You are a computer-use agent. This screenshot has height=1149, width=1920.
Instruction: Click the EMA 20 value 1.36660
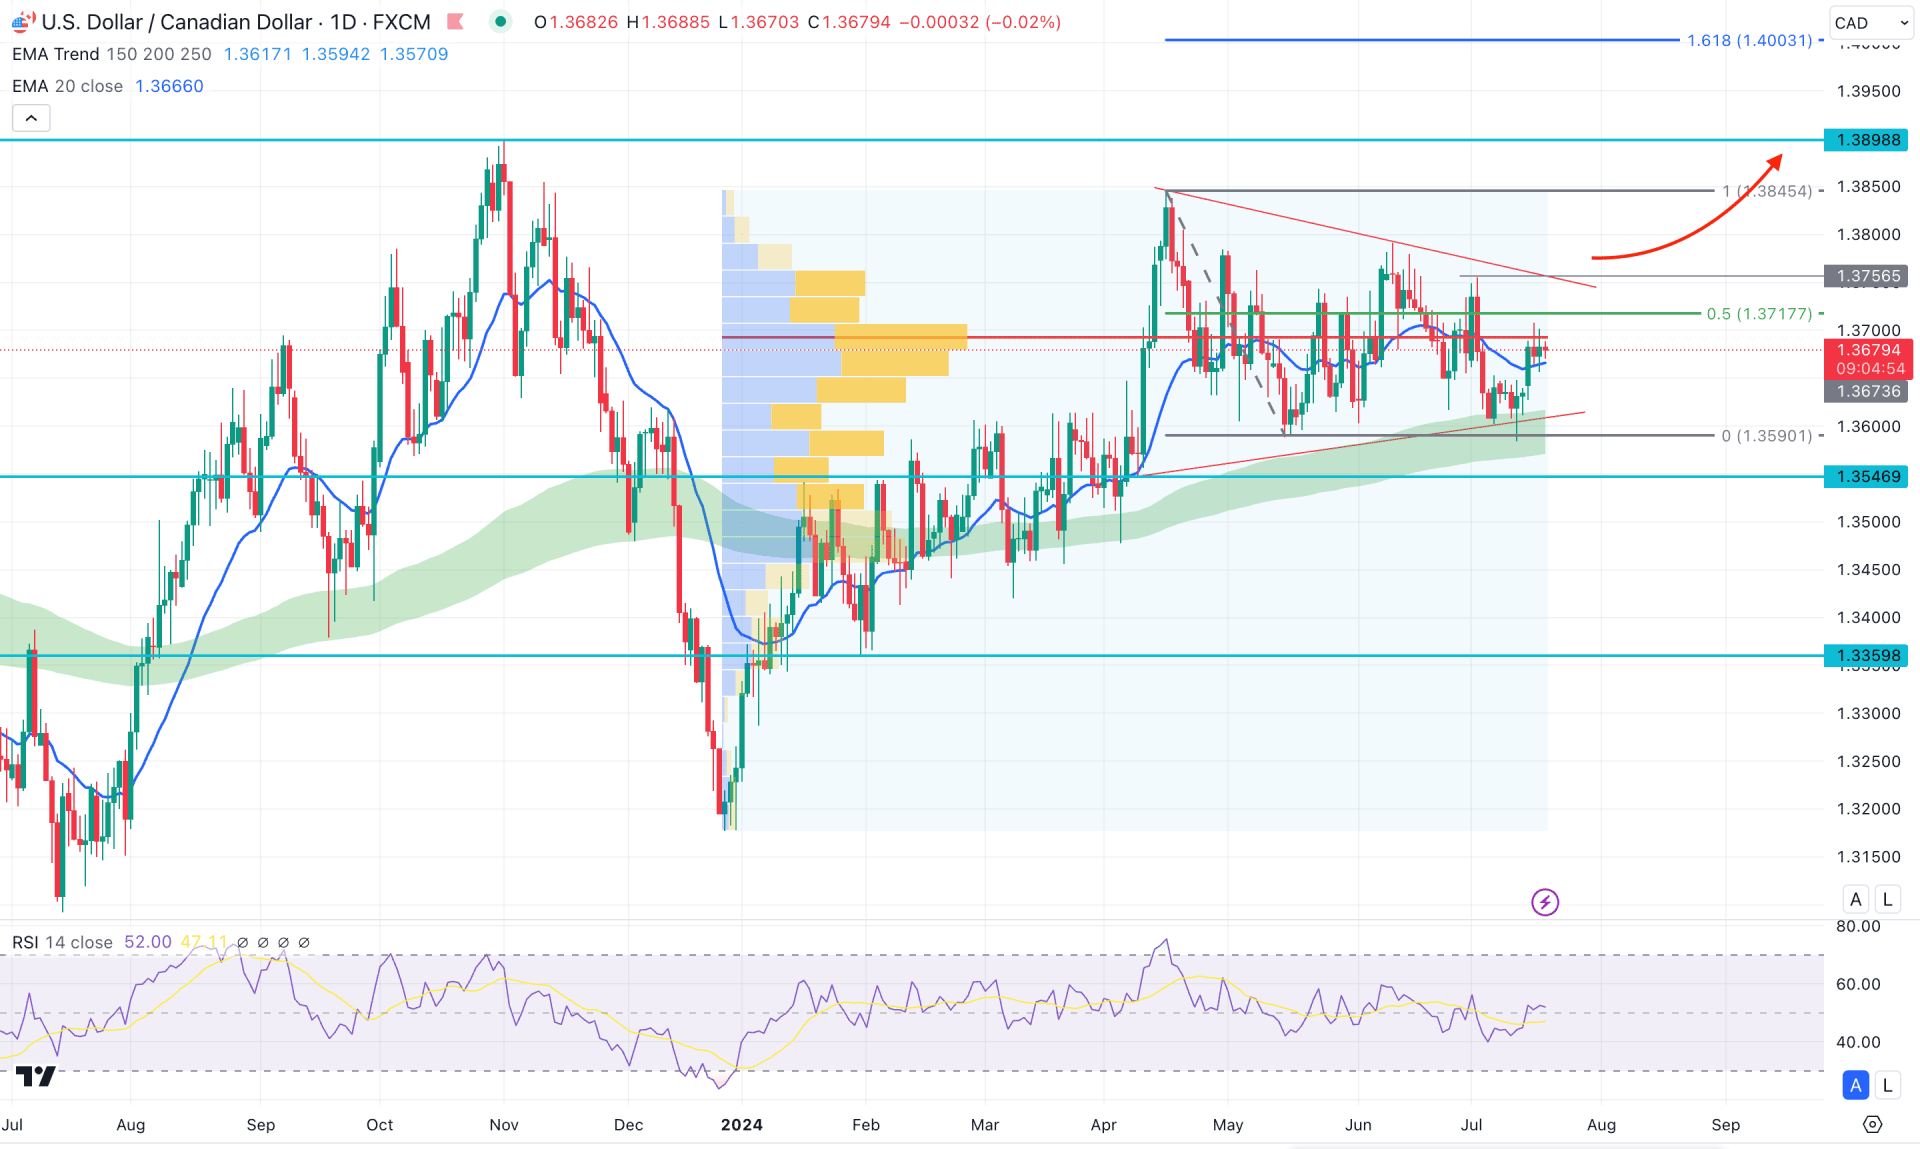click(x=169, y=86)
